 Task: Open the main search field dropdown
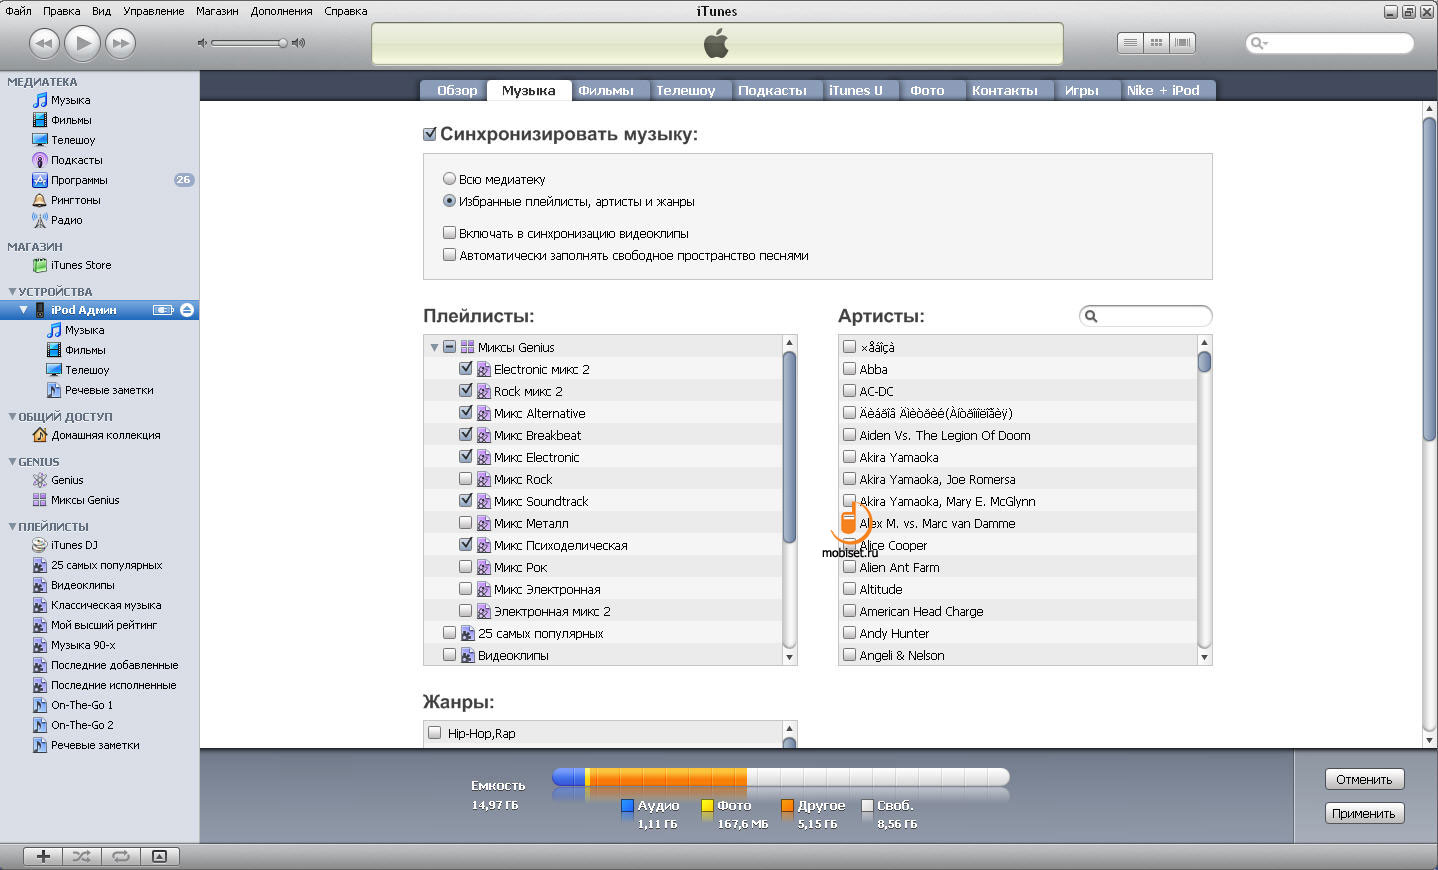pos(1259,43)
